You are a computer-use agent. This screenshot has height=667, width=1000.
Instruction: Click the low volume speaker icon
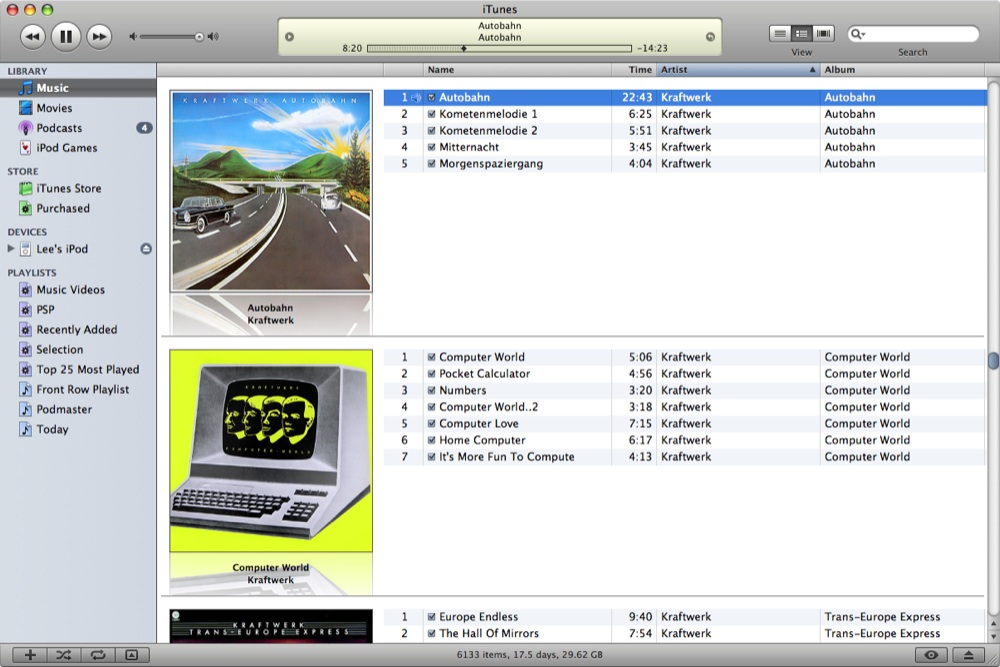(133, 37)
